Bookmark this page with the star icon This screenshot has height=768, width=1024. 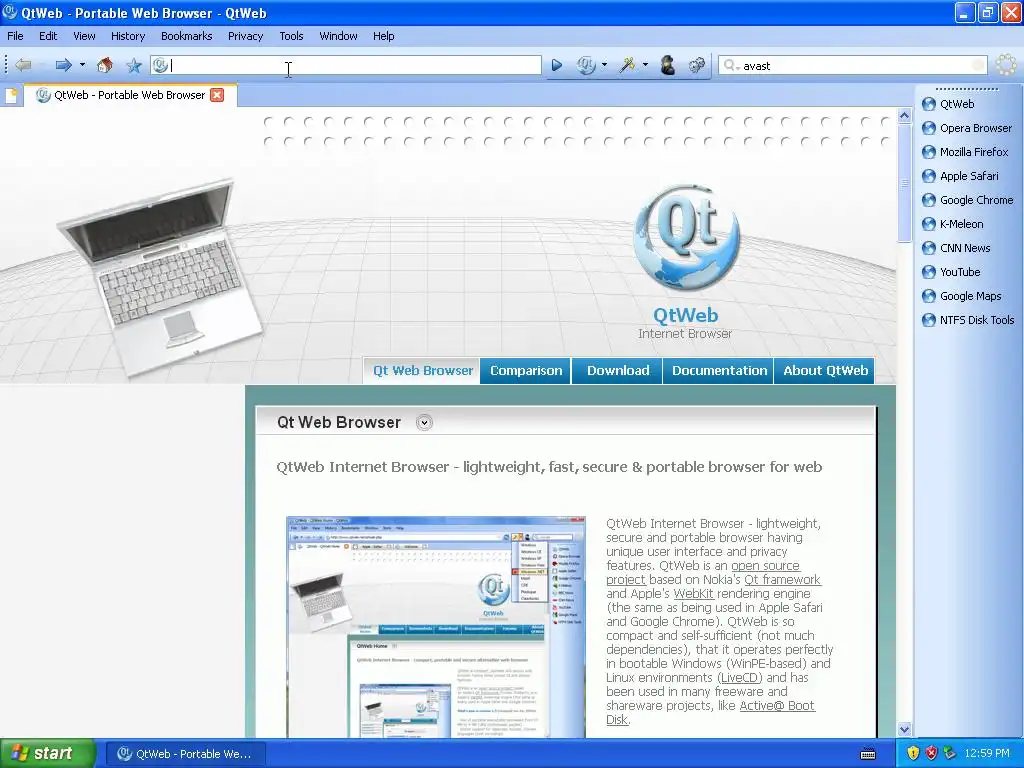coord(134,65)
